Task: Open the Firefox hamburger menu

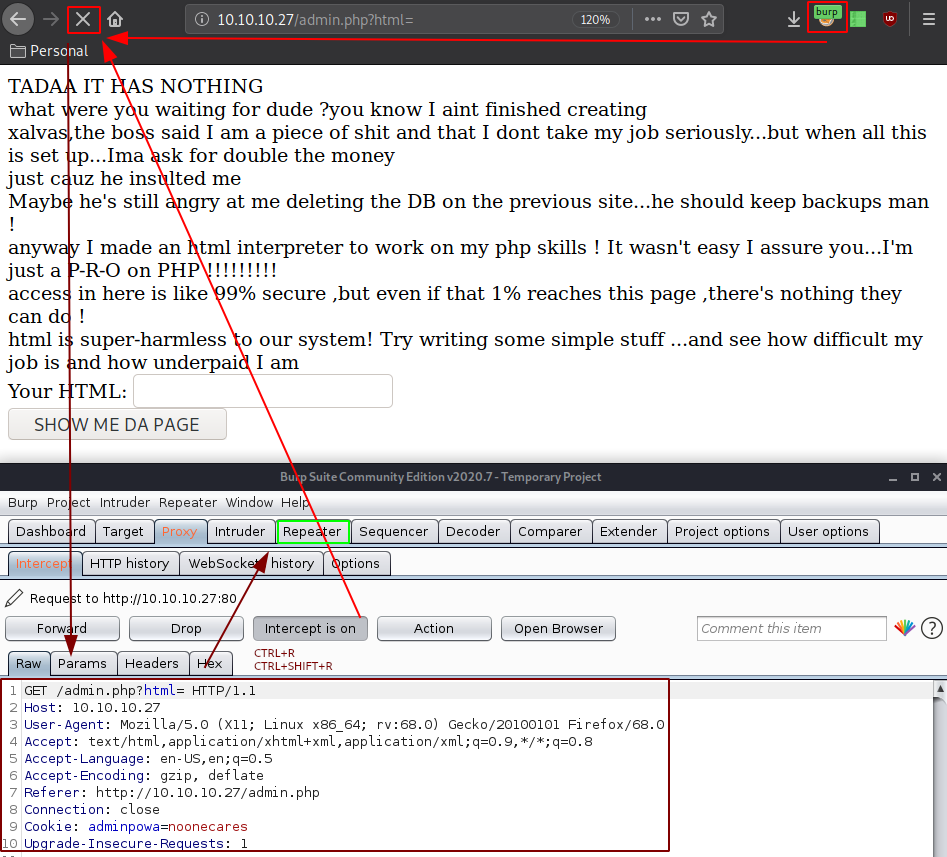Action: coord(929,19)
